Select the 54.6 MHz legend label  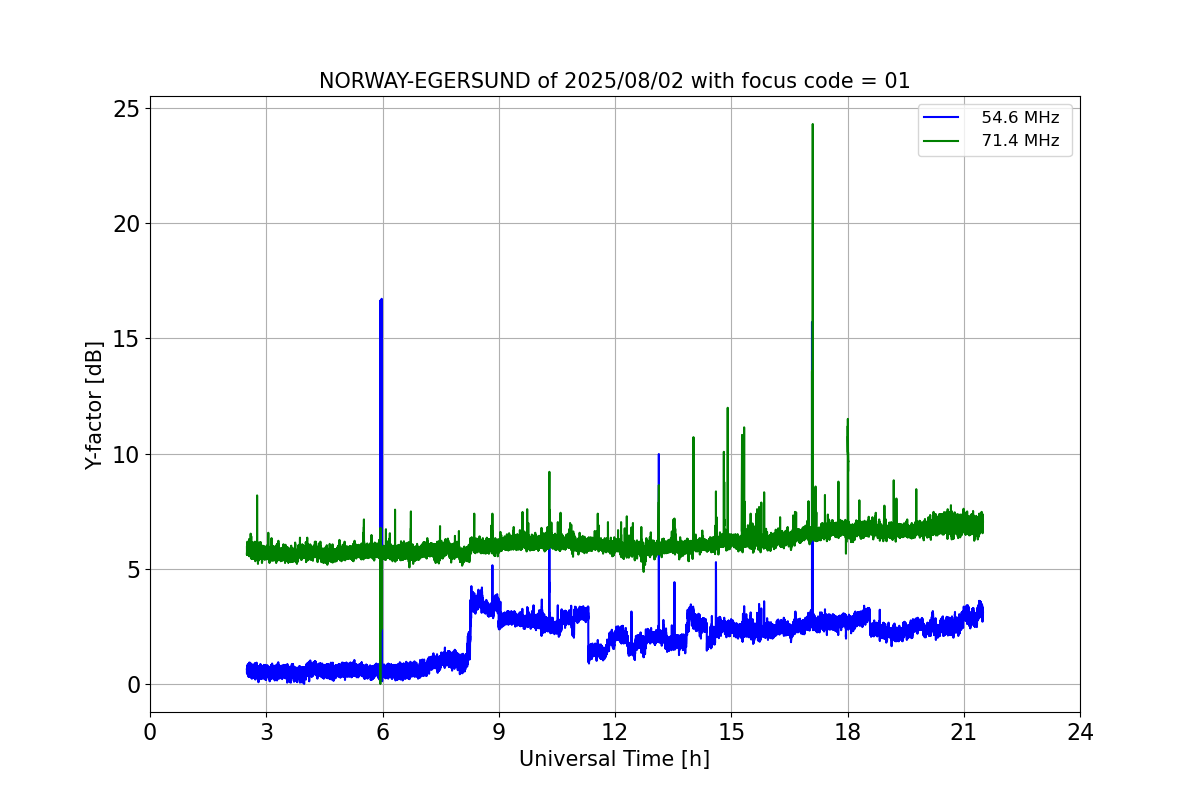1020,118
